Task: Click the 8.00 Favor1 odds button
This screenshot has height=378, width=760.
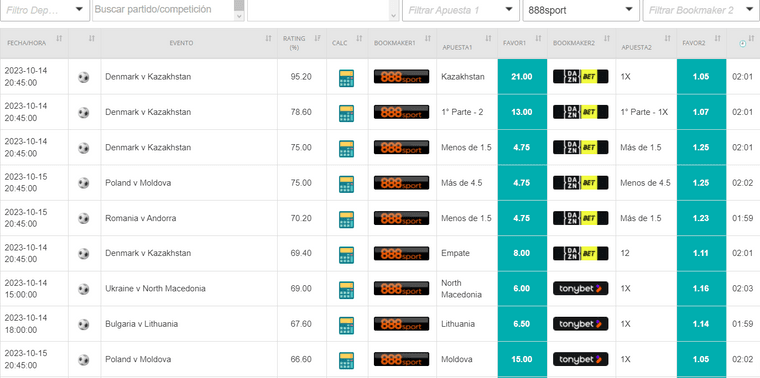Action: (x=522, y=253)
